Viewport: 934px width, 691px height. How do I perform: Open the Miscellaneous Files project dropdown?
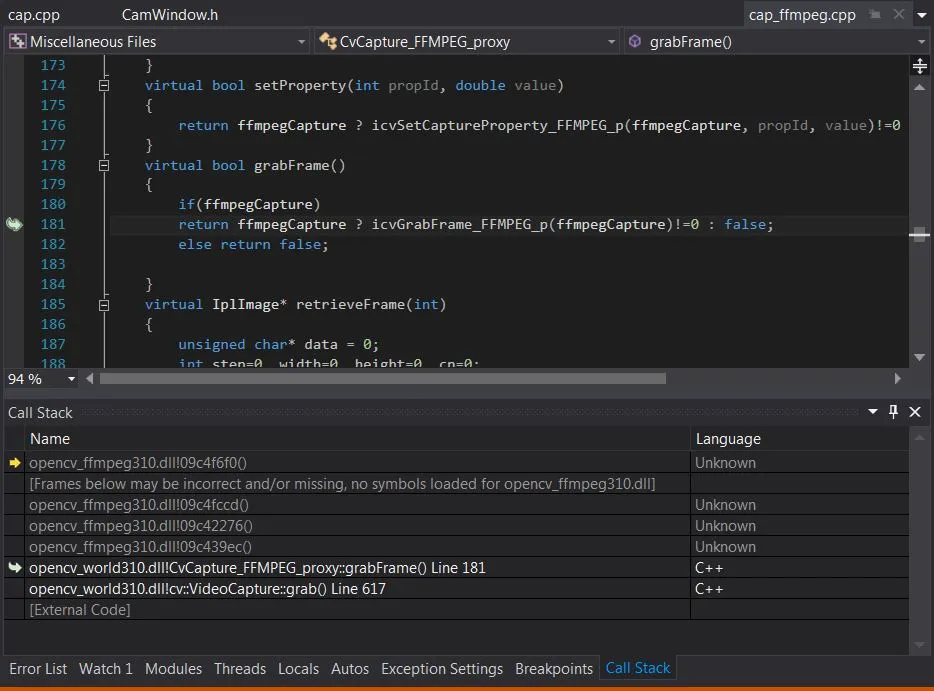[x=157, y=42]
